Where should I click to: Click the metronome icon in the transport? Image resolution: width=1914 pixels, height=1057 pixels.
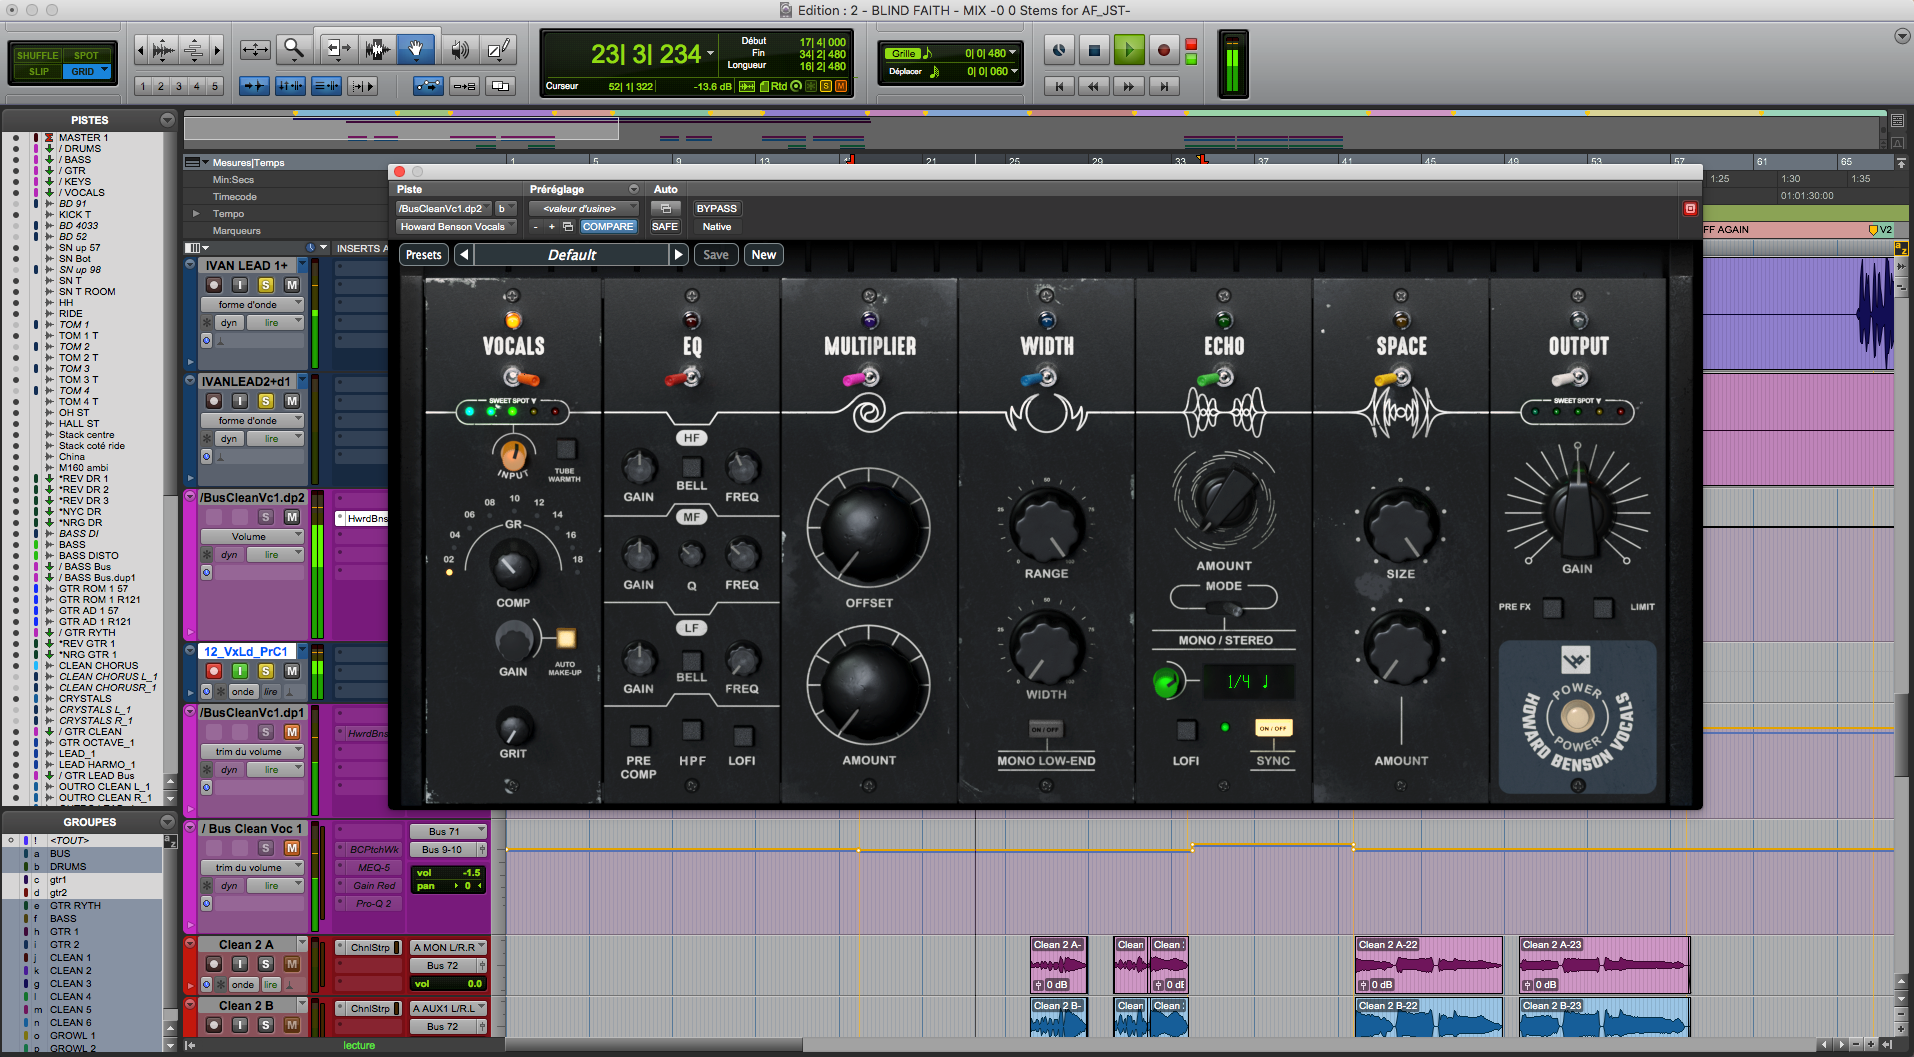pos(1059,50)
